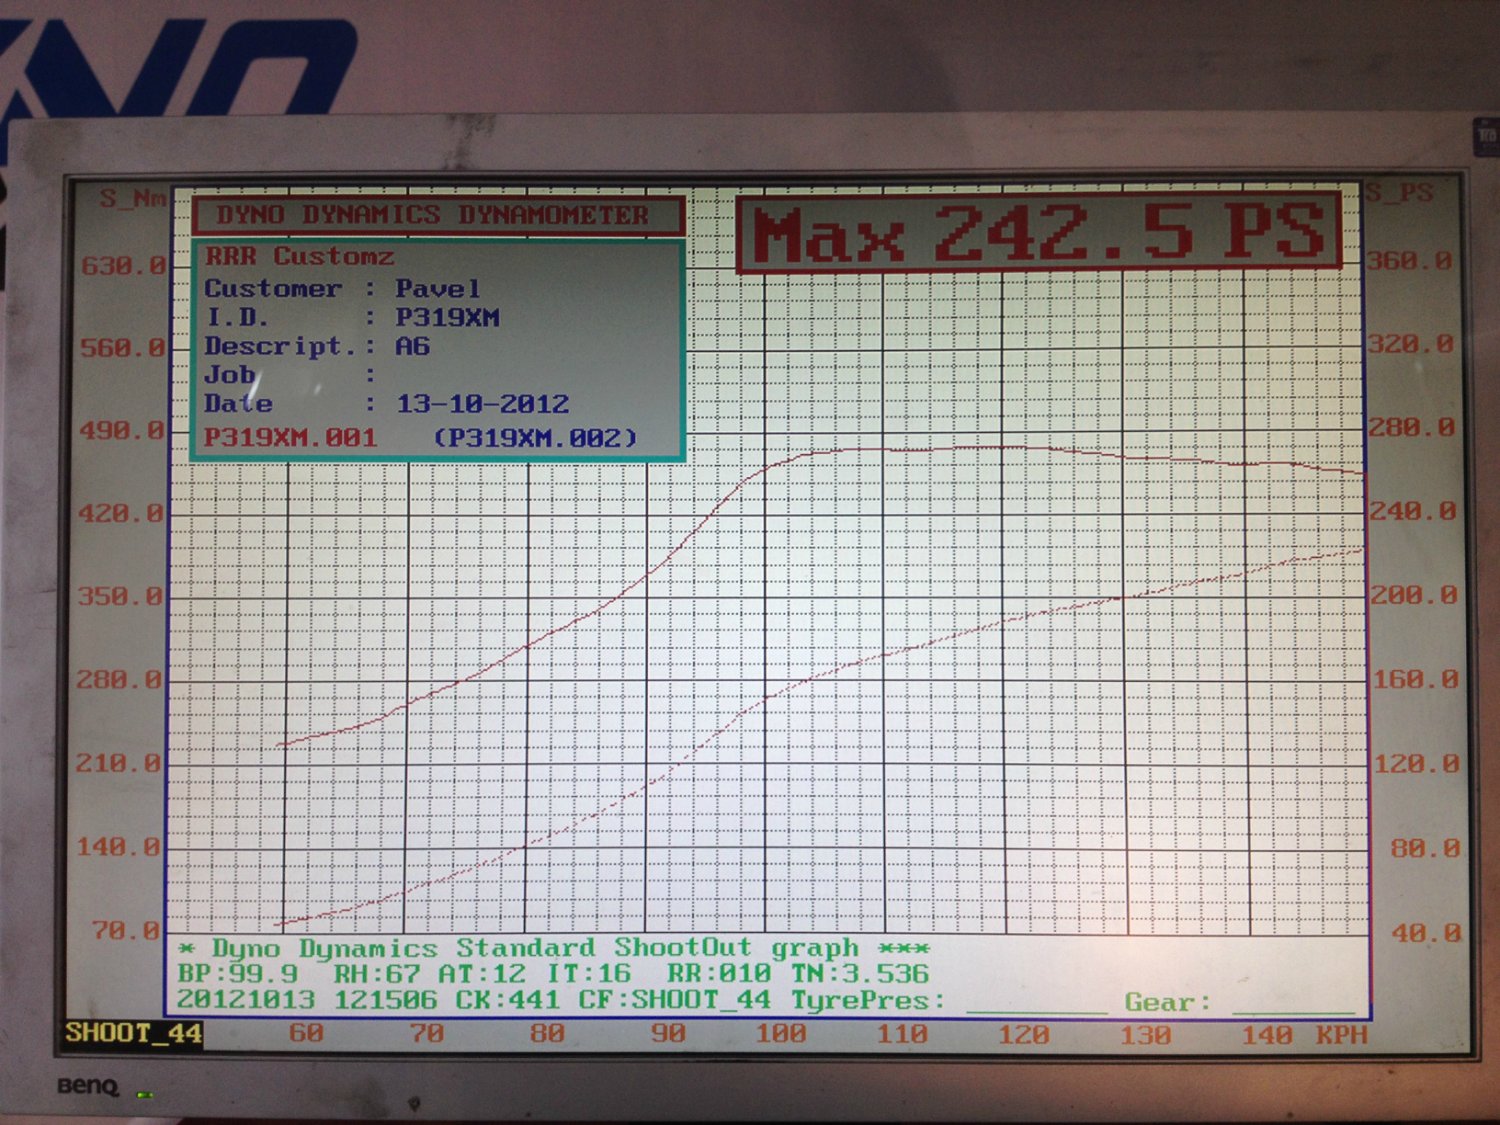Select the 120.0 power axis value
Image resolution: width=1500 pixels, height=1125 pixels.
[x=1417, y=764]
